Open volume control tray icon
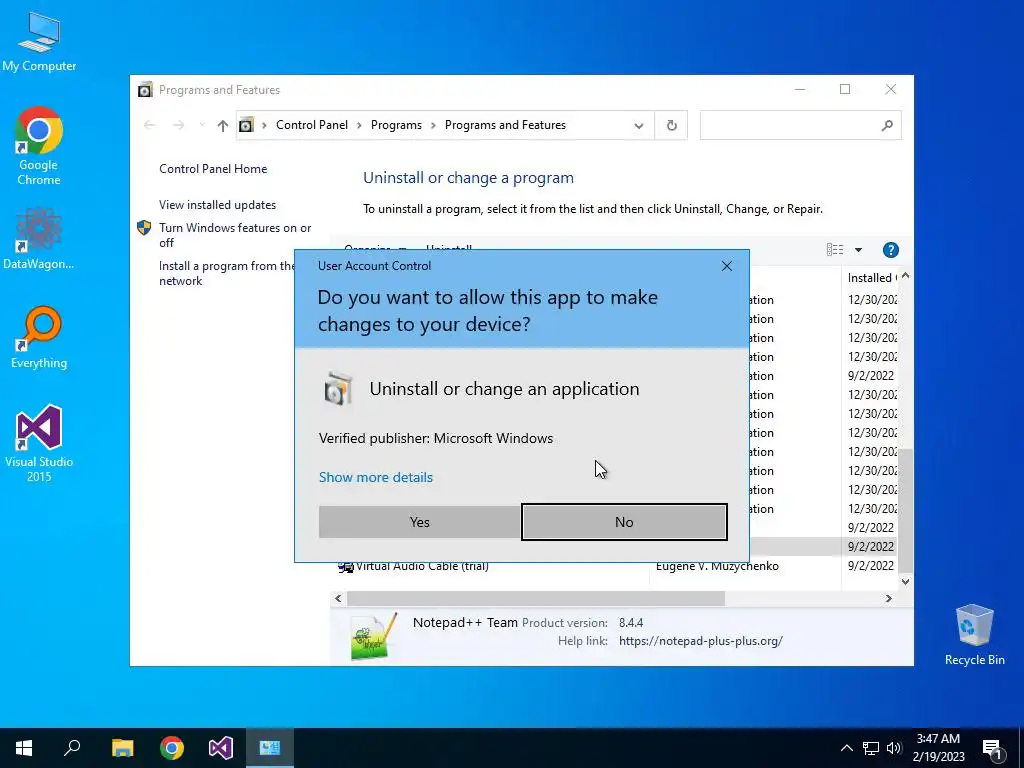This screenshot has width=1024, height=768. 894,748
